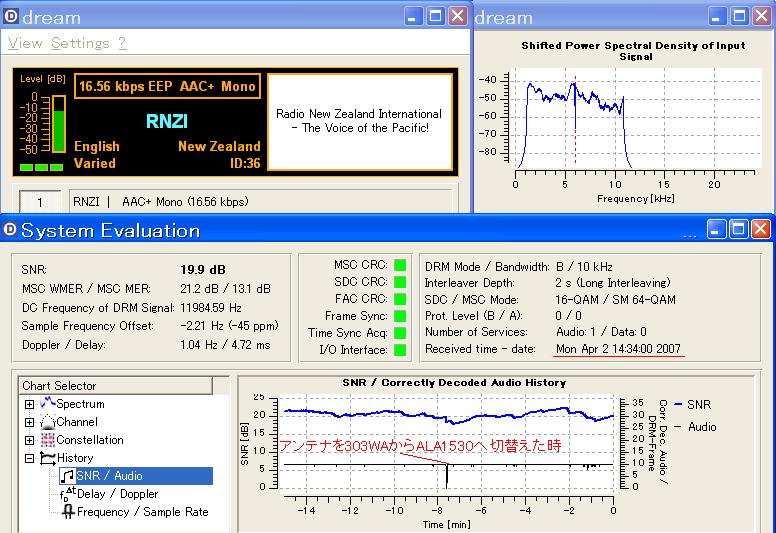Click the System Evaluation title bar icon
The height and width of the screenshot is (533, 776).
click(x=10, y=229)
